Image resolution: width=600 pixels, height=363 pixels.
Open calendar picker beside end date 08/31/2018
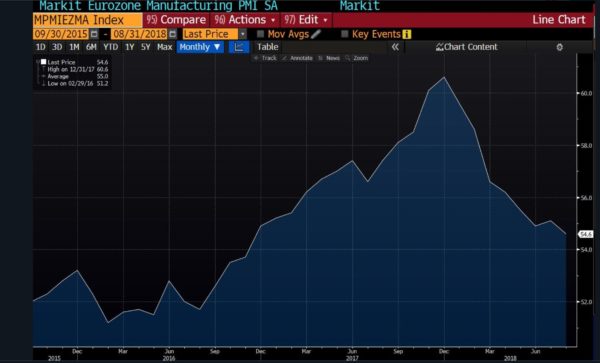pyautogui.click(x=173, y=34)
